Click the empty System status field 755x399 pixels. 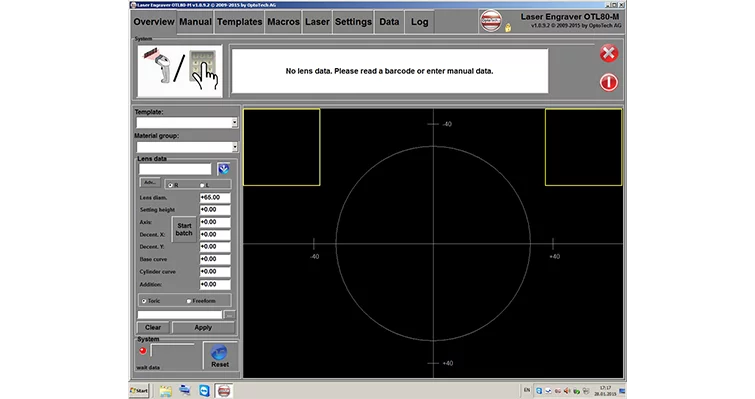173,350
